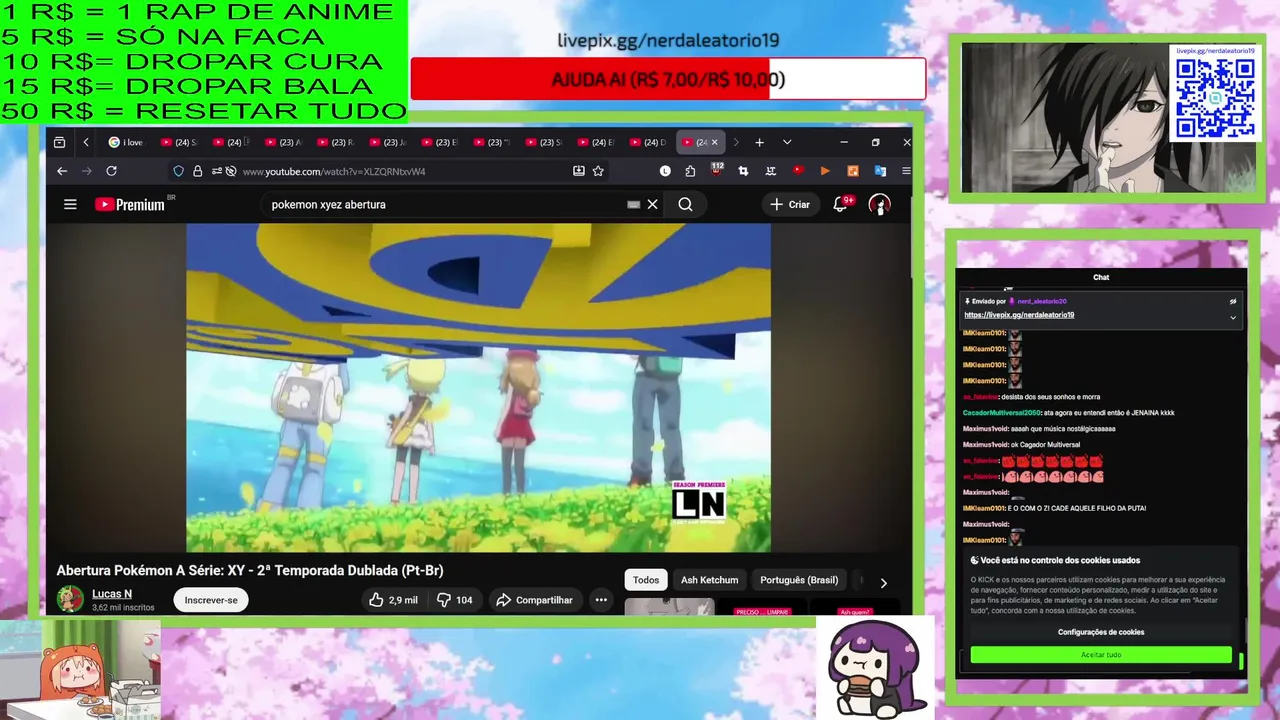This screenshot has height=720, width=1280.
Task: Click the install/download page icon in address bar
Action: 578,171
